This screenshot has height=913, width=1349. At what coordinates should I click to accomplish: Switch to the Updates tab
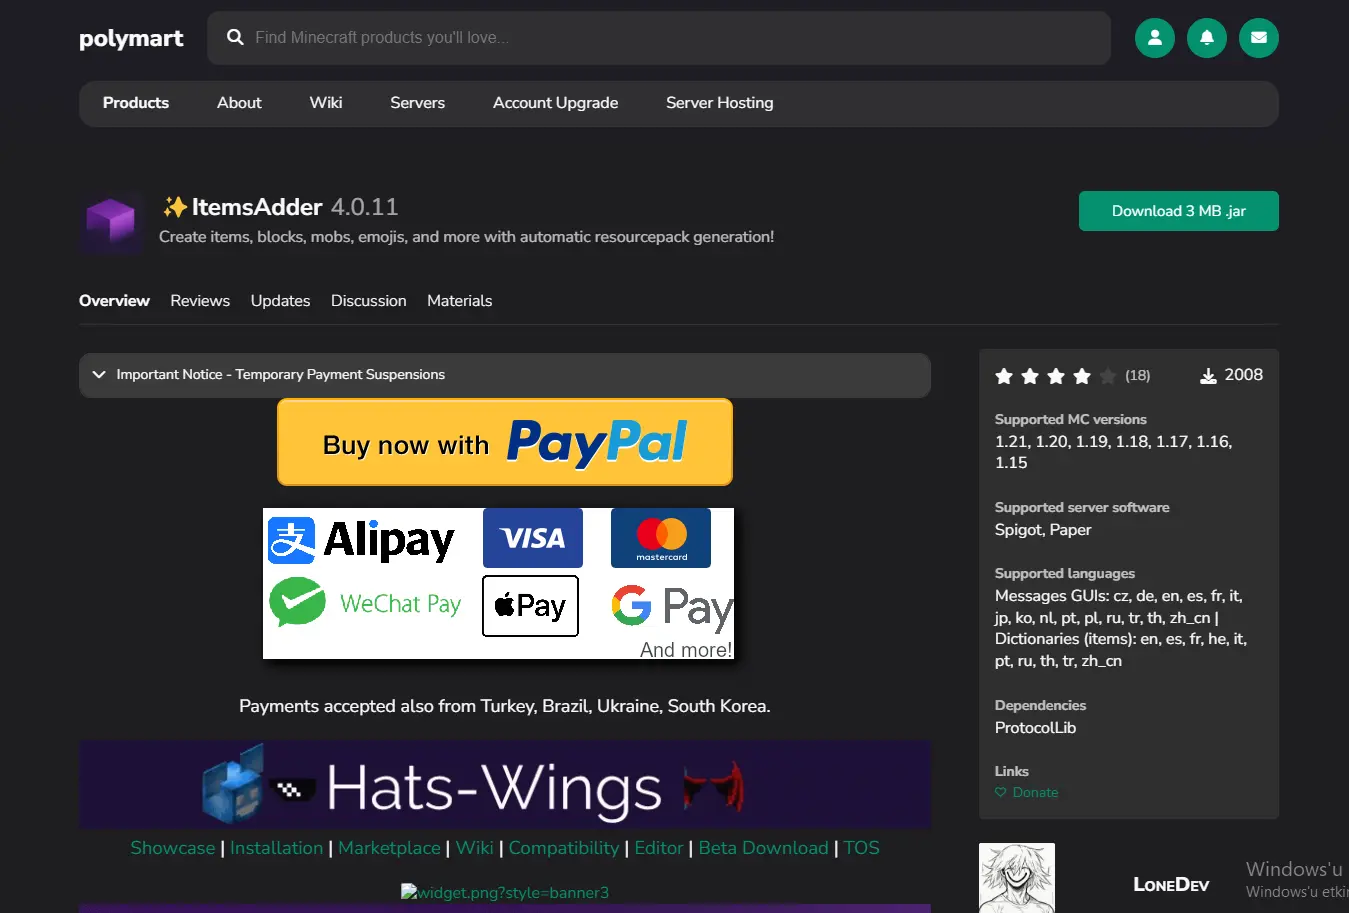pos(280,301)
